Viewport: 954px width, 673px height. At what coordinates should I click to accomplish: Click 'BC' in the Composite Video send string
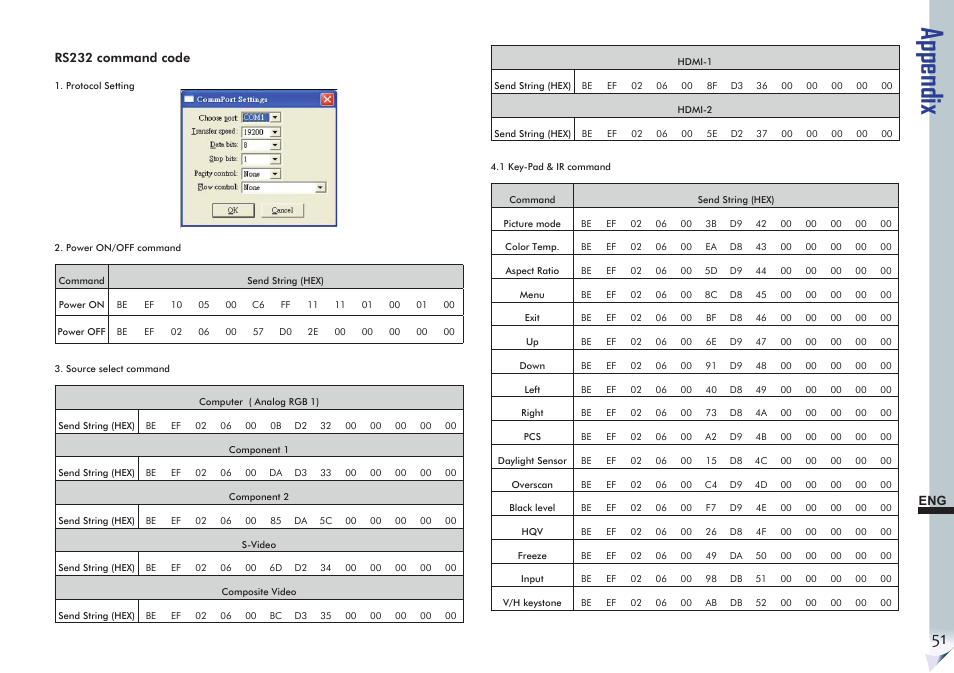pyautogui.click(x=276, y=616)
